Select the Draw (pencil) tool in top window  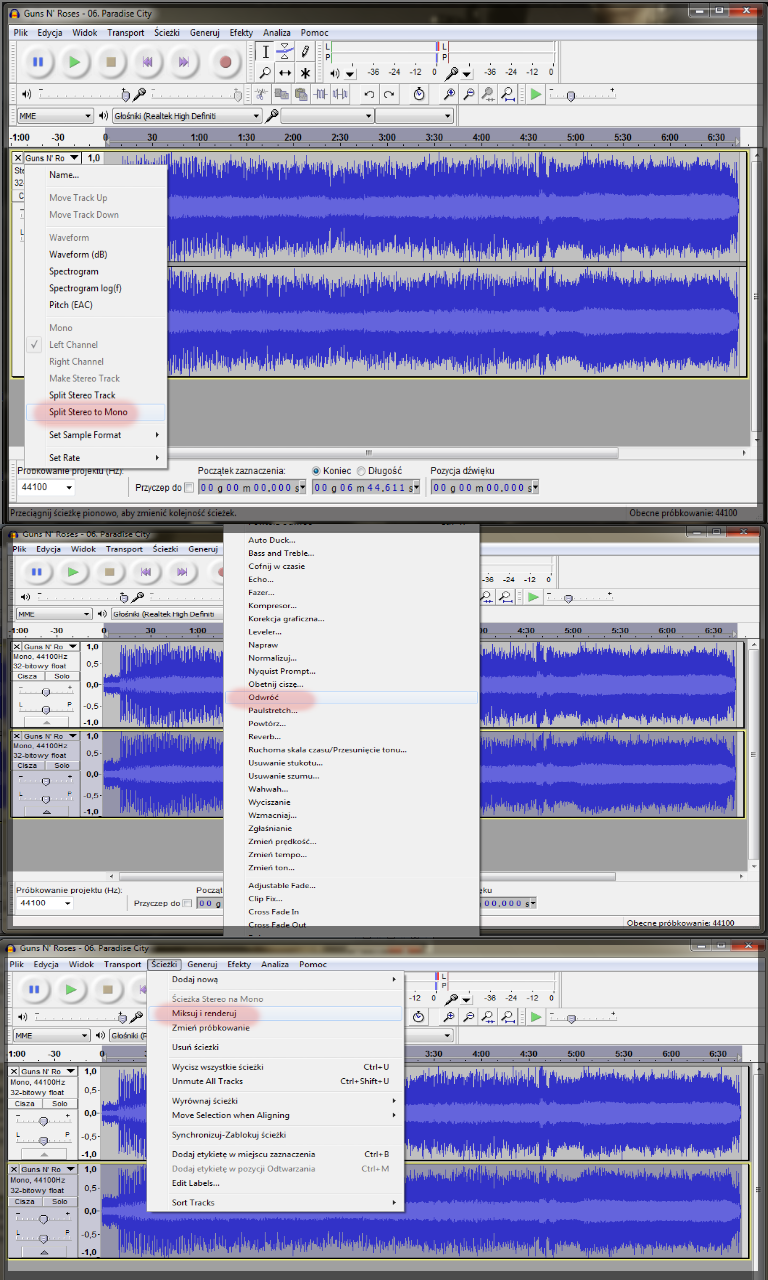pos(305,52)
